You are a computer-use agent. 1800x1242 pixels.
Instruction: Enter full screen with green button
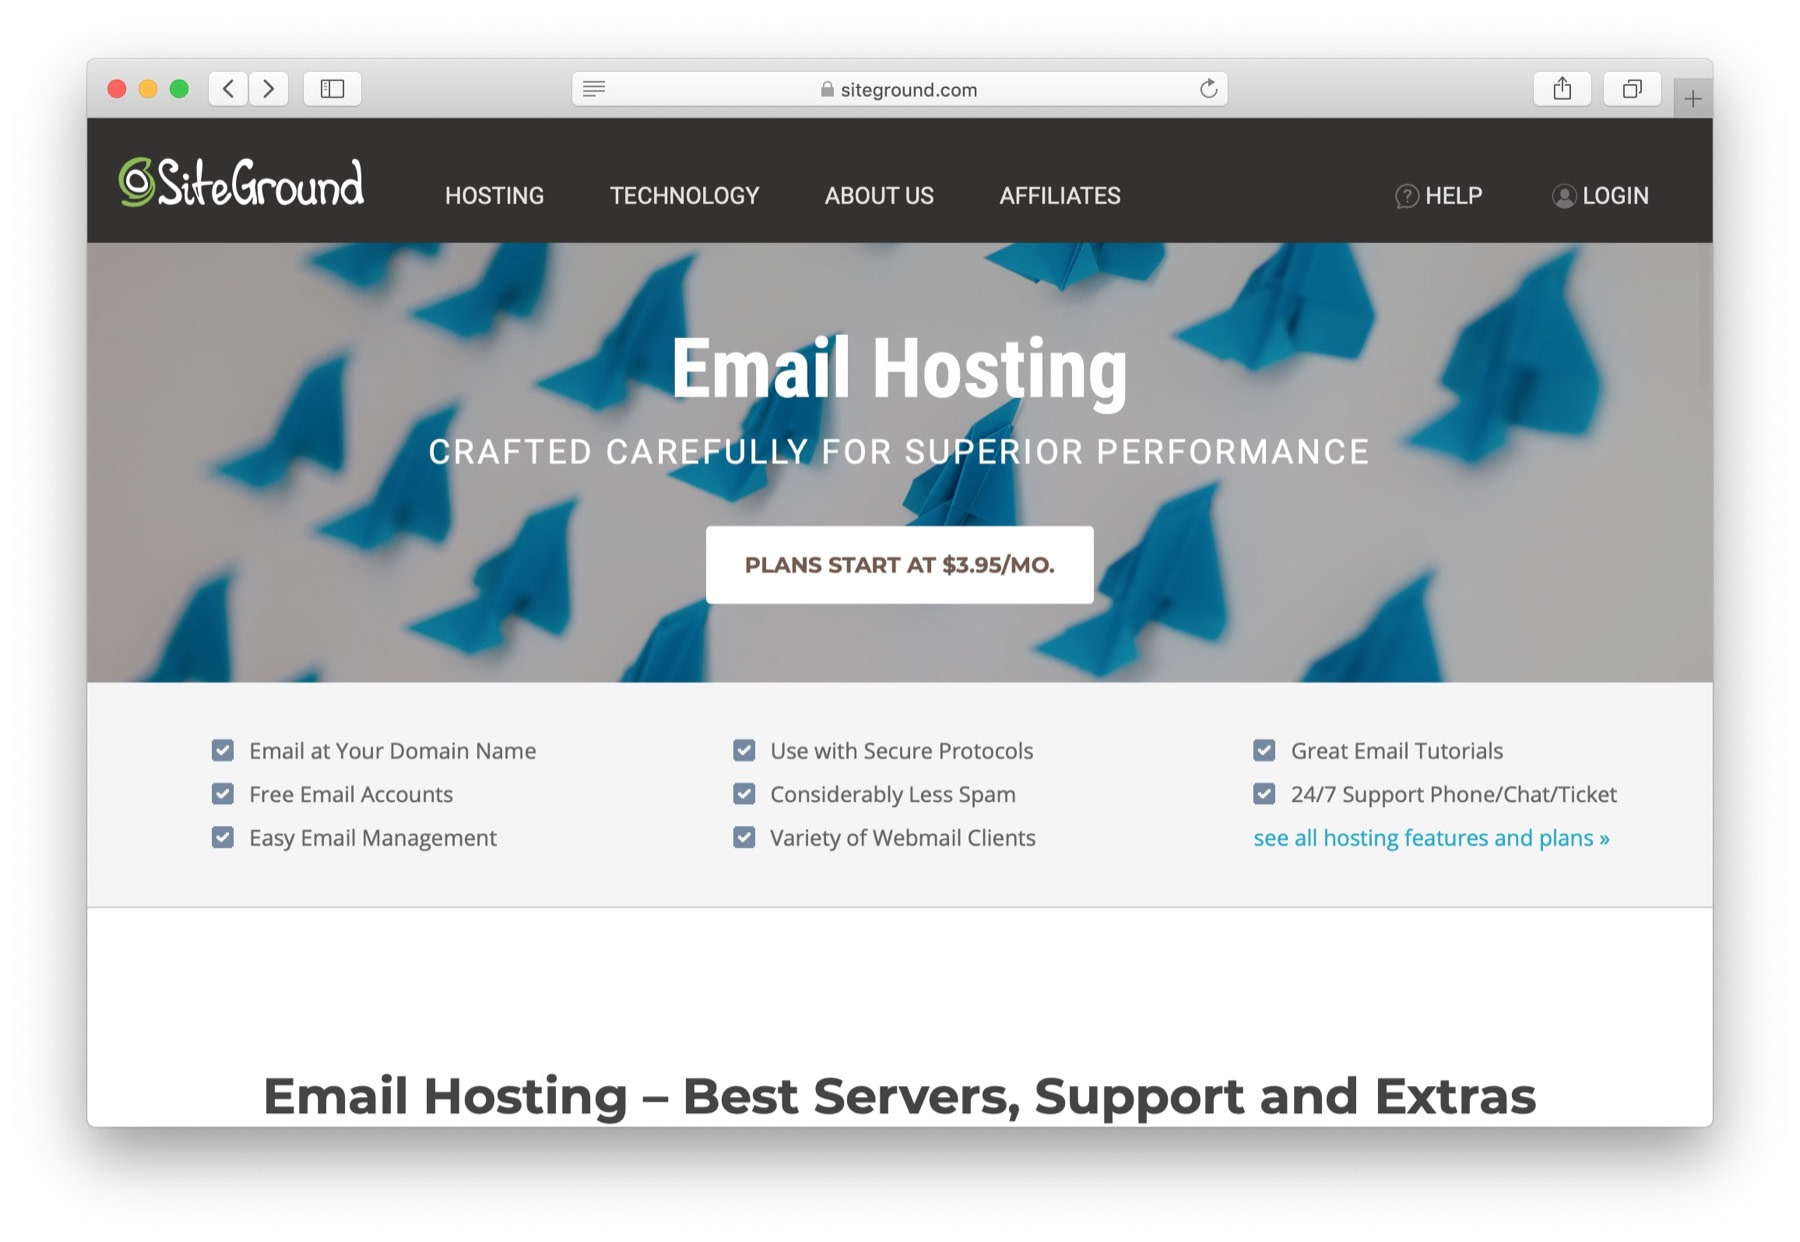click(179, 89)
